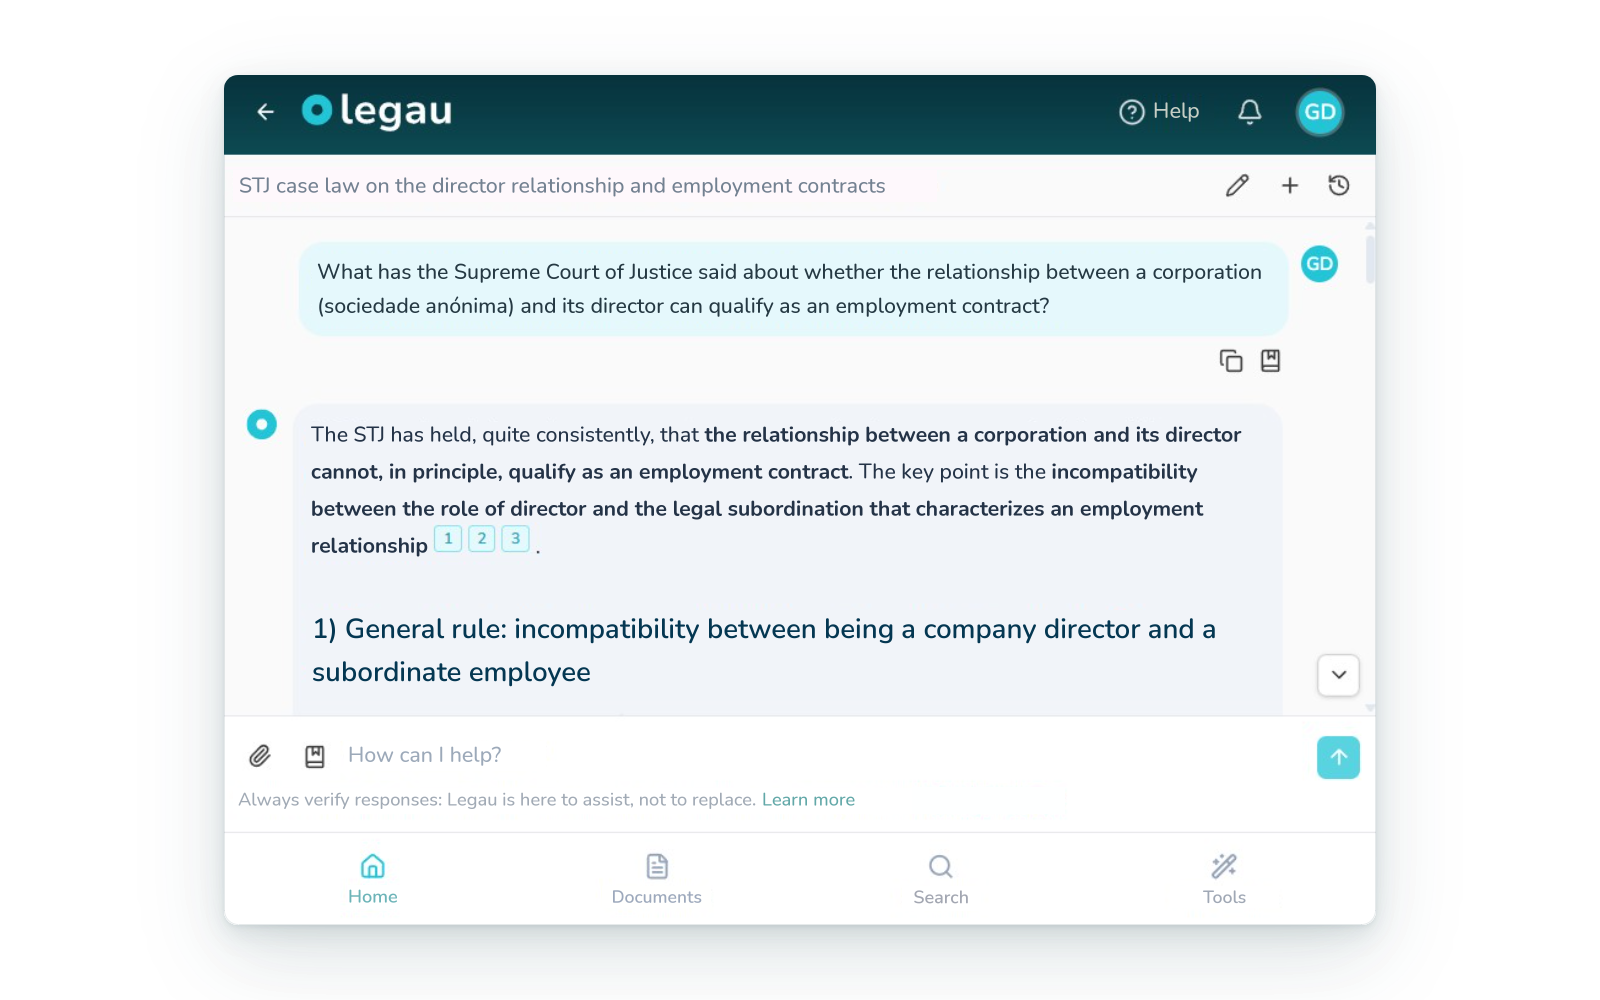Switch to the Documents tab
Viewport: 1600px width, 1000px height.
click(x=657, y=879)
